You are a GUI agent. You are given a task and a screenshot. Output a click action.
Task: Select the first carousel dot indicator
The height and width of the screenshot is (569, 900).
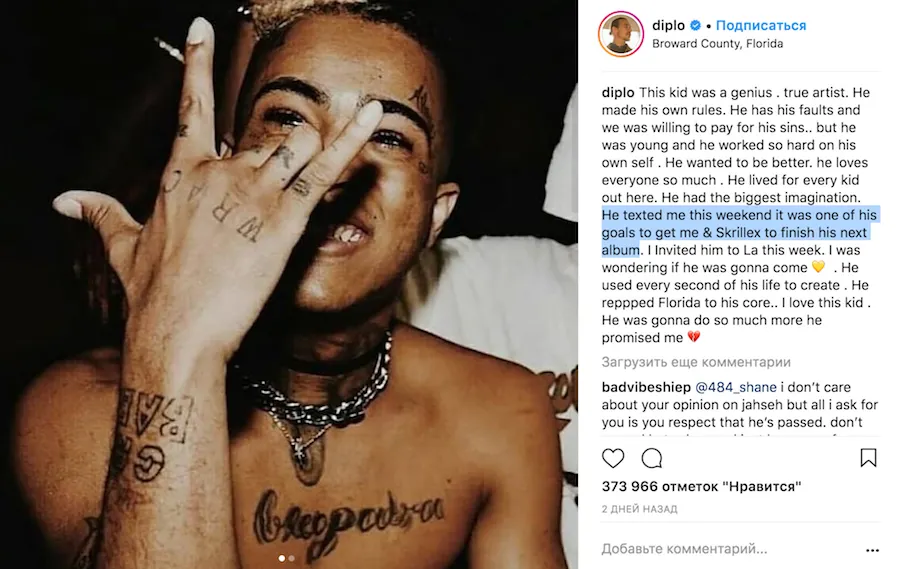(x=281, y=558)
